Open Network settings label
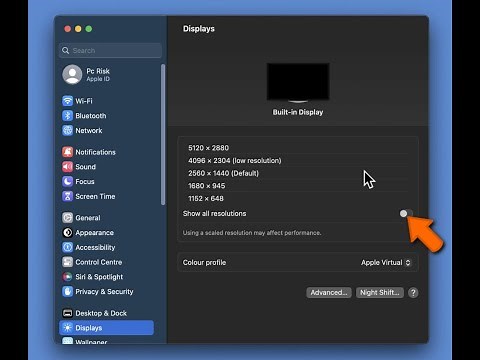 (89, 130)
